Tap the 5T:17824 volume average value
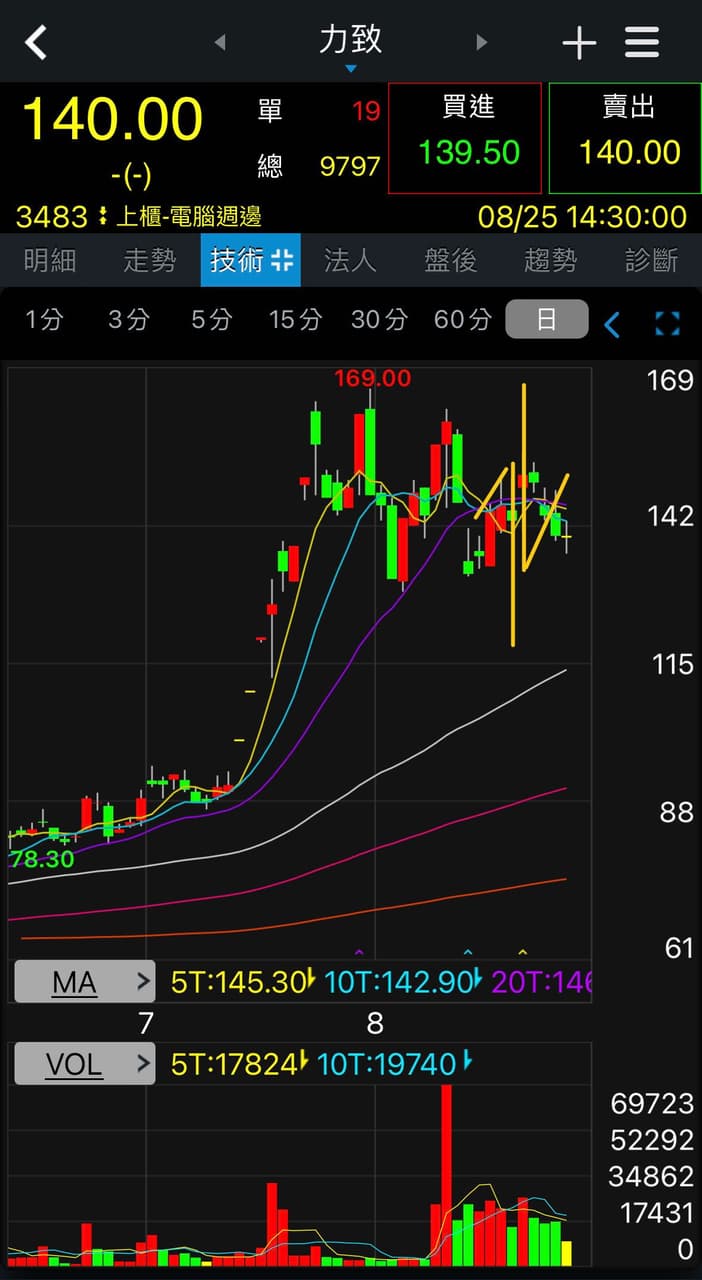 (238, 1064)
